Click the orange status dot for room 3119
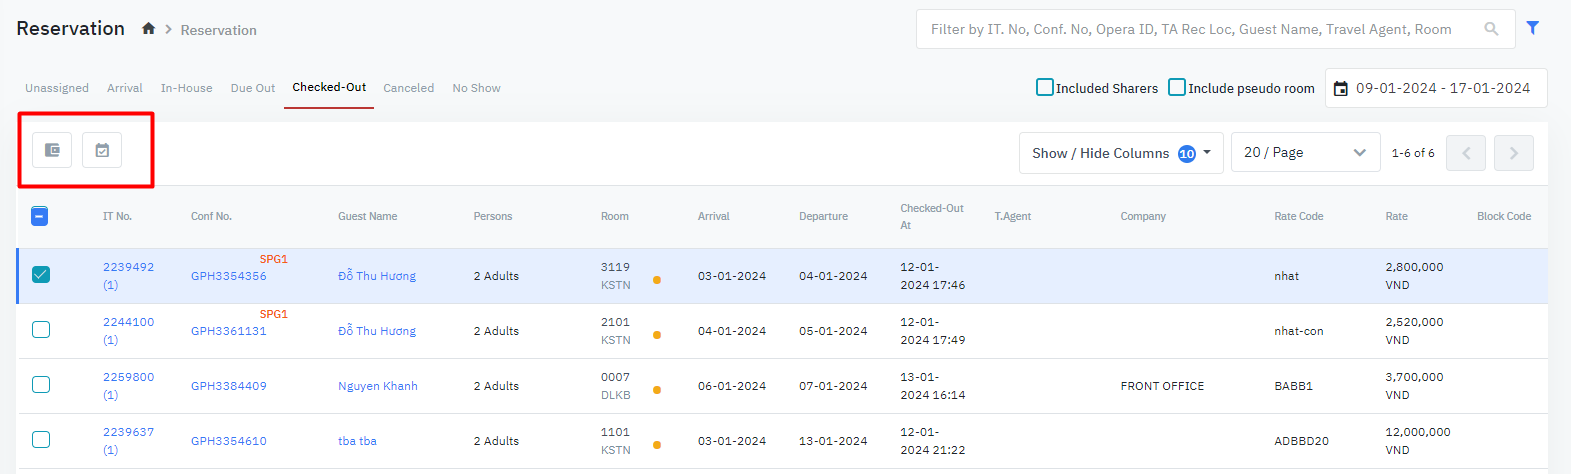 click(657, 280)
